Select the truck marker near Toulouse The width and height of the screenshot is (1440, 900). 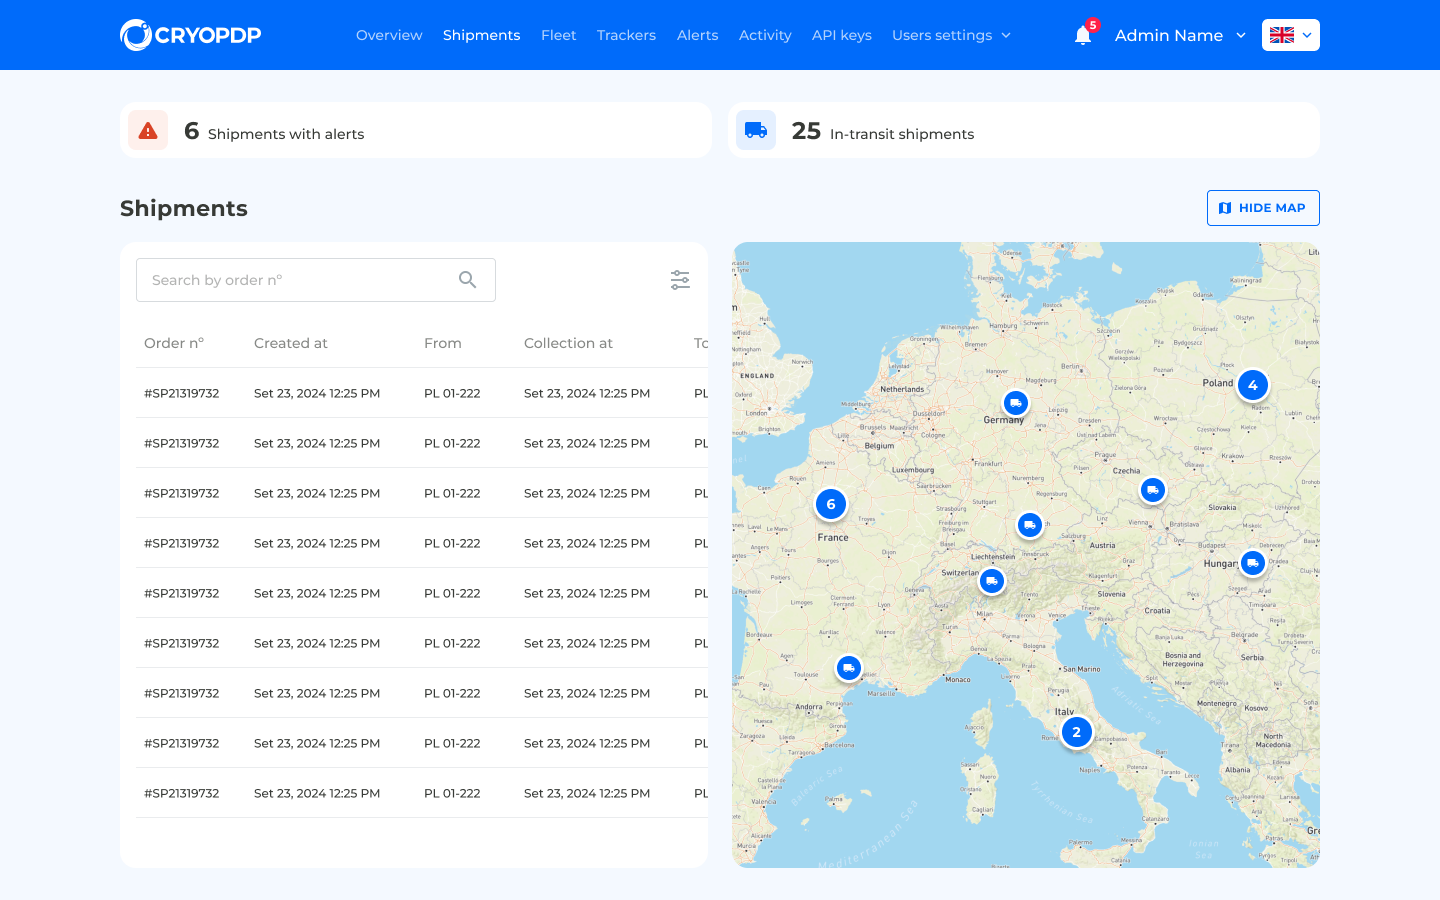[849, 668]
